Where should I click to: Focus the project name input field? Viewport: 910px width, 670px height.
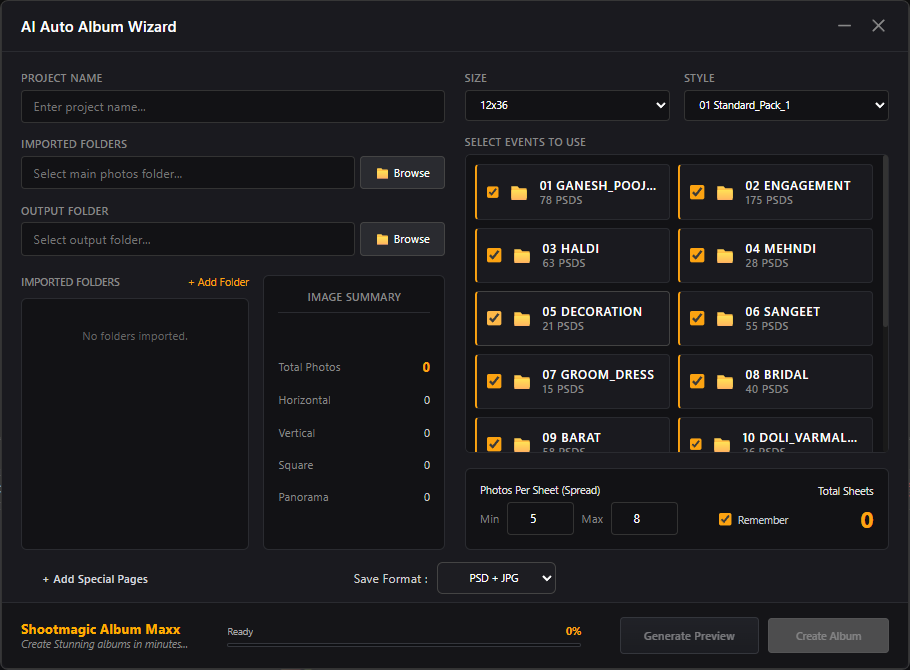233,107
